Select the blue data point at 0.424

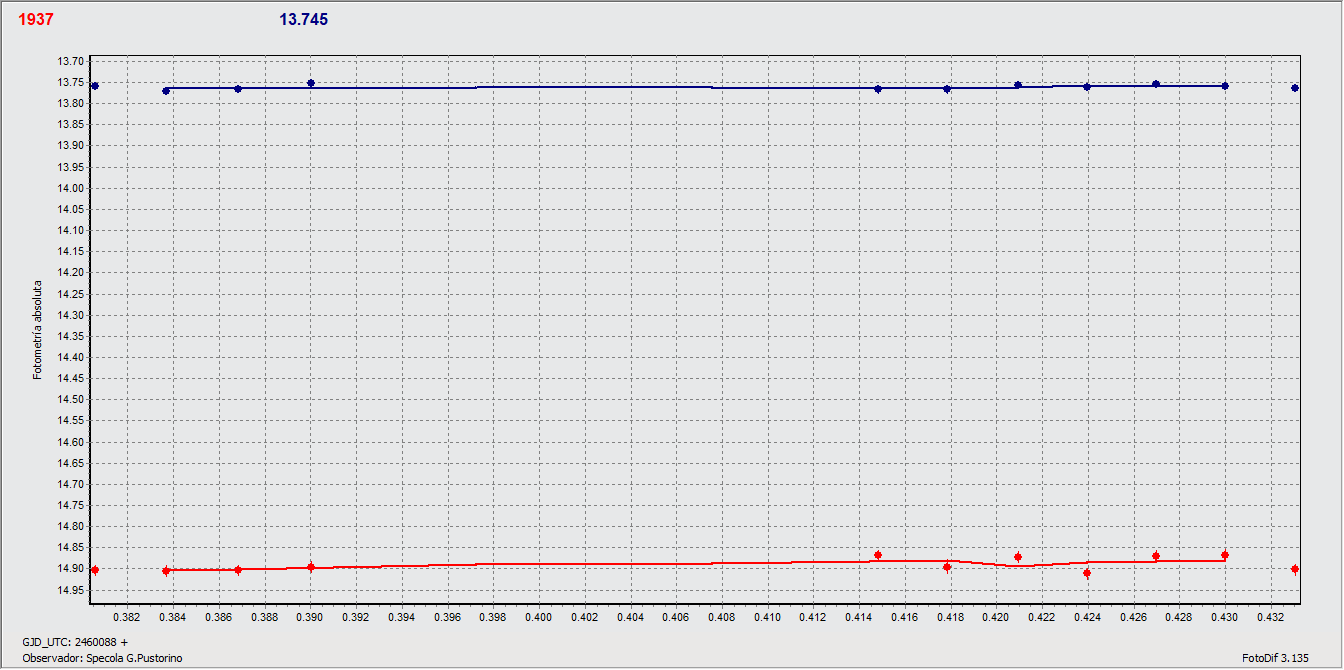(x=1087, y=87)
